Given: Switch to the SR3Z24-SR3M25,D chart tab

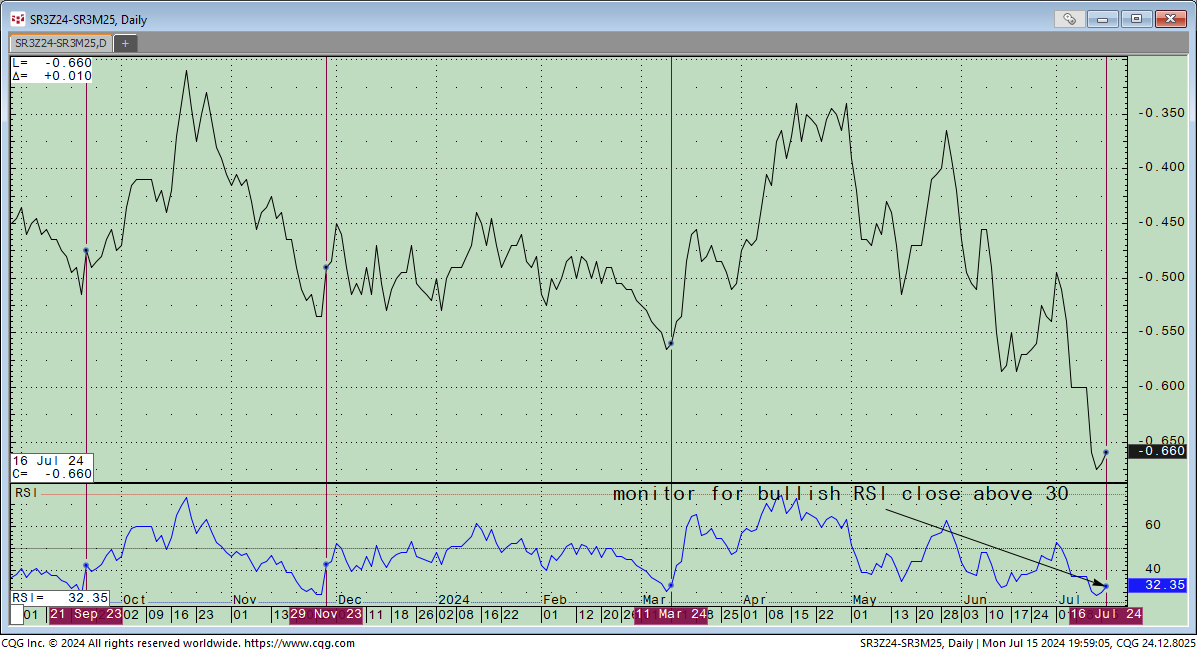Looking at the screenshot, I should click(60, 43).
